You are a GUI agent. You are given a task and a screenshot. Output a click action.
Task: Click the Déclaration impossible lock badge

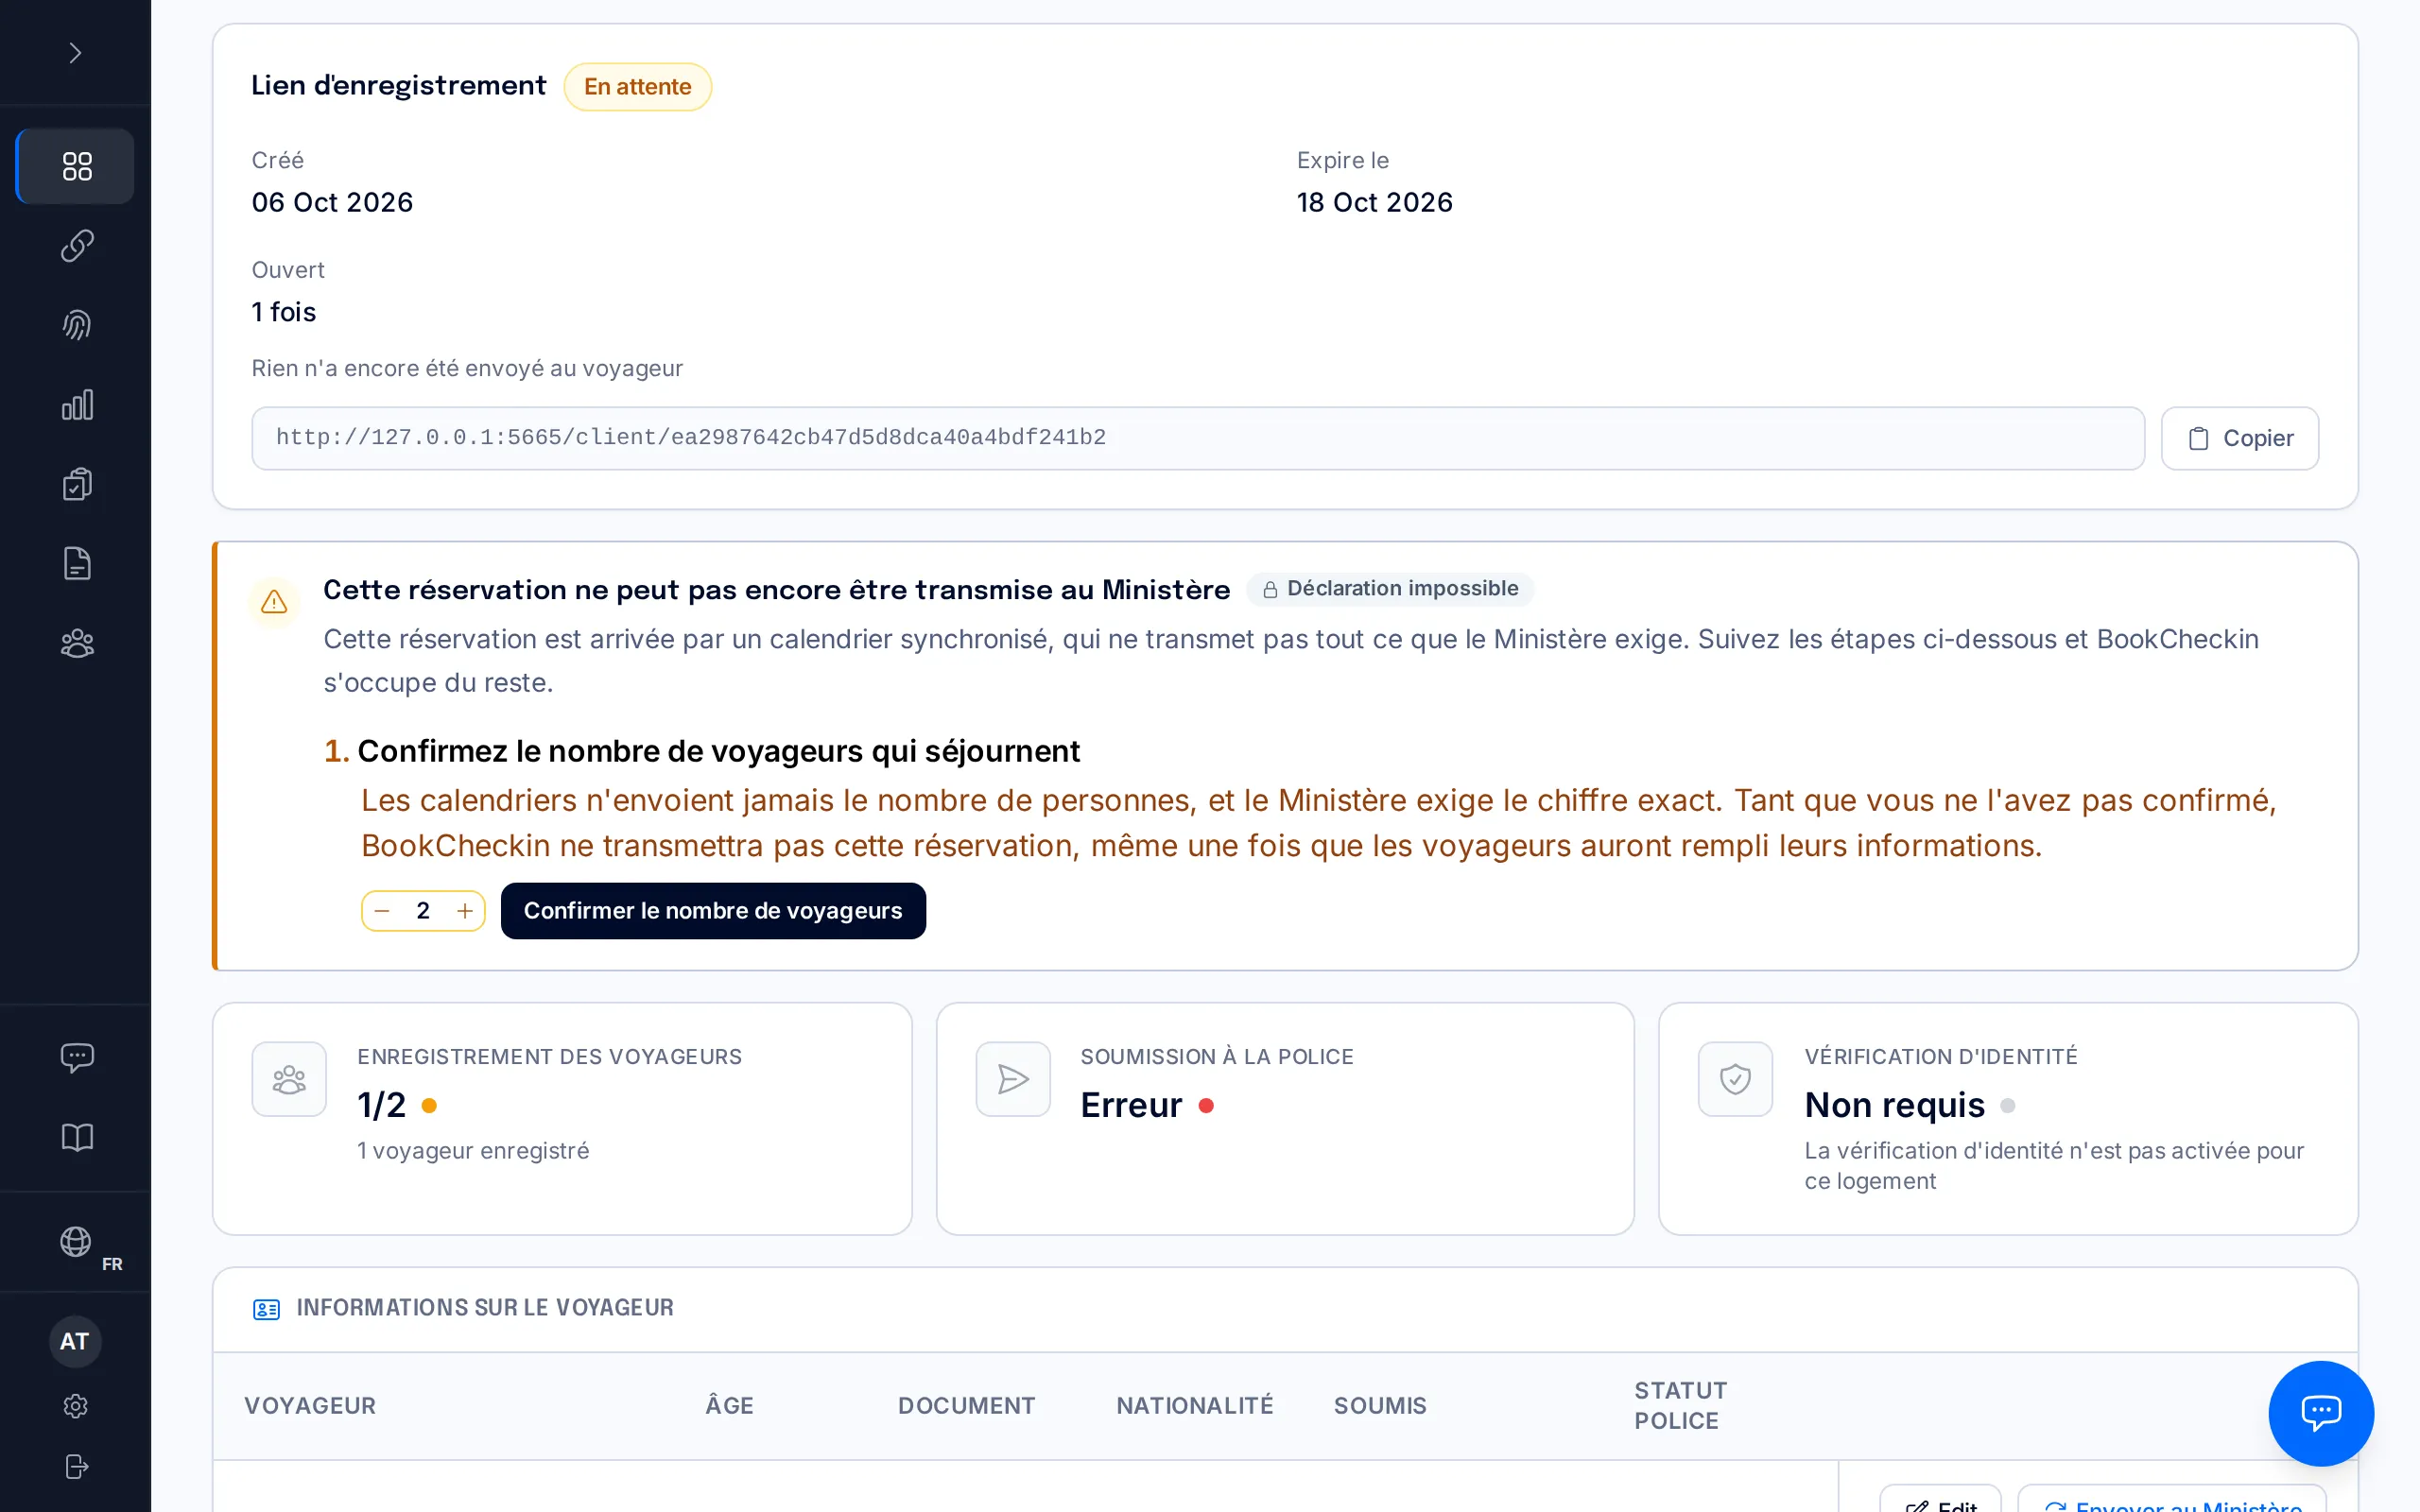click(1390, 589)
